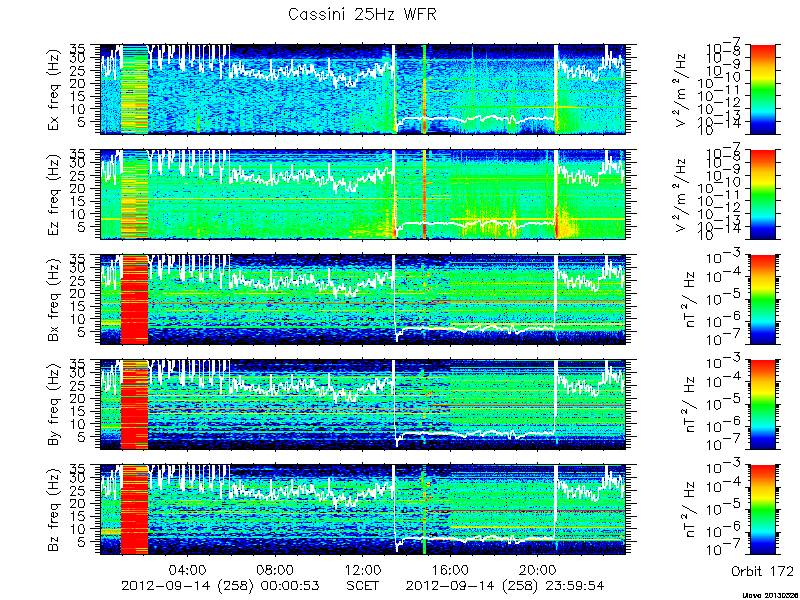Click the Bz panel color bar
The image size is (800, 600).
click(762, 510)
